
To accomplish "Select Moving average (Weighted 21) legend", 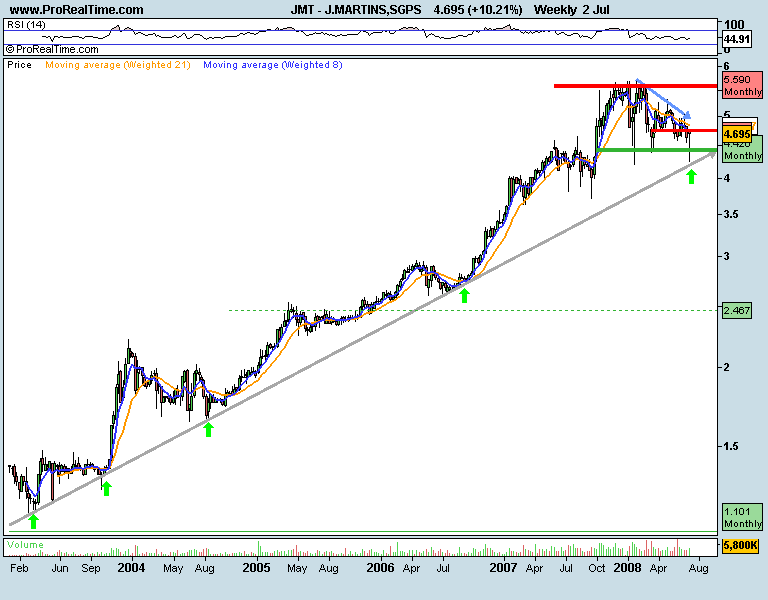I will pos(118,65).
